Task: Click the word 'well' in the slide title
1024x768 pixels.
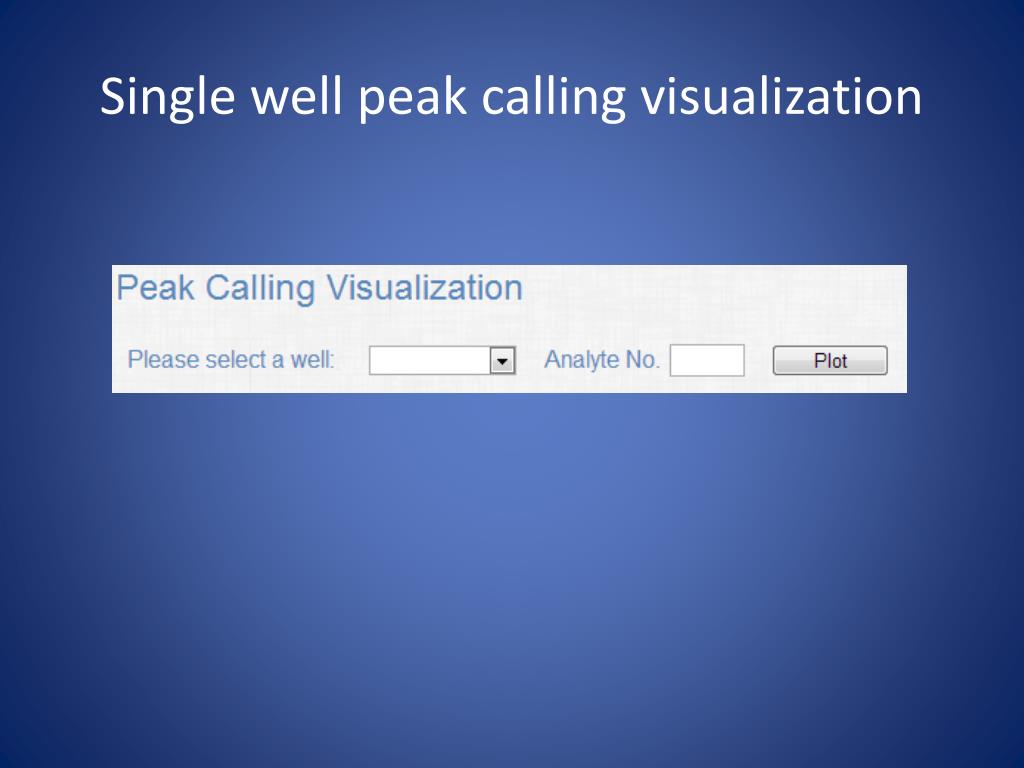Action: 297,96
